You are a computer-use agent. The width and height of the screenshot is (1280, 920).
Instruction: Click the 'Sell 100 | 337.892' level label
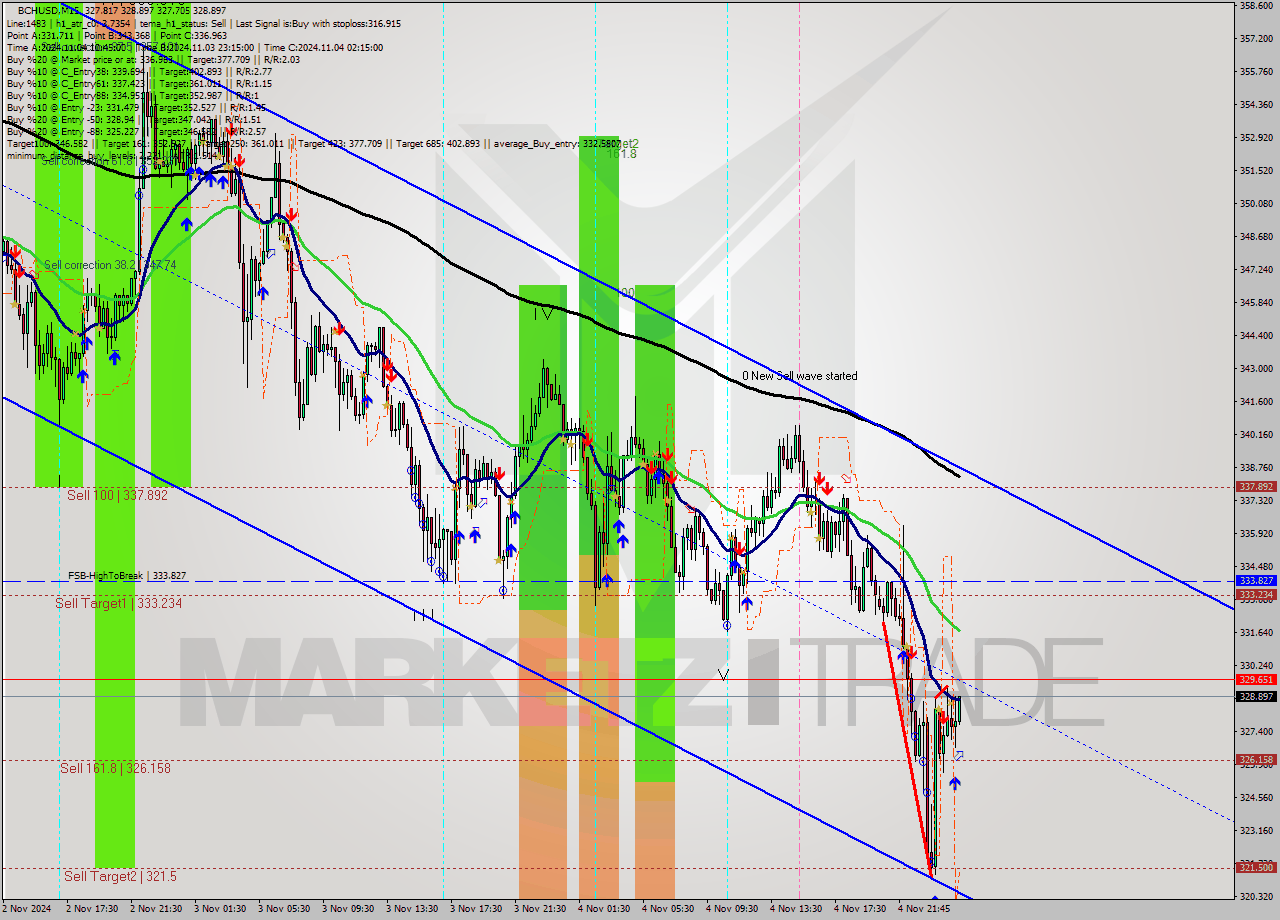pos(117,495)
